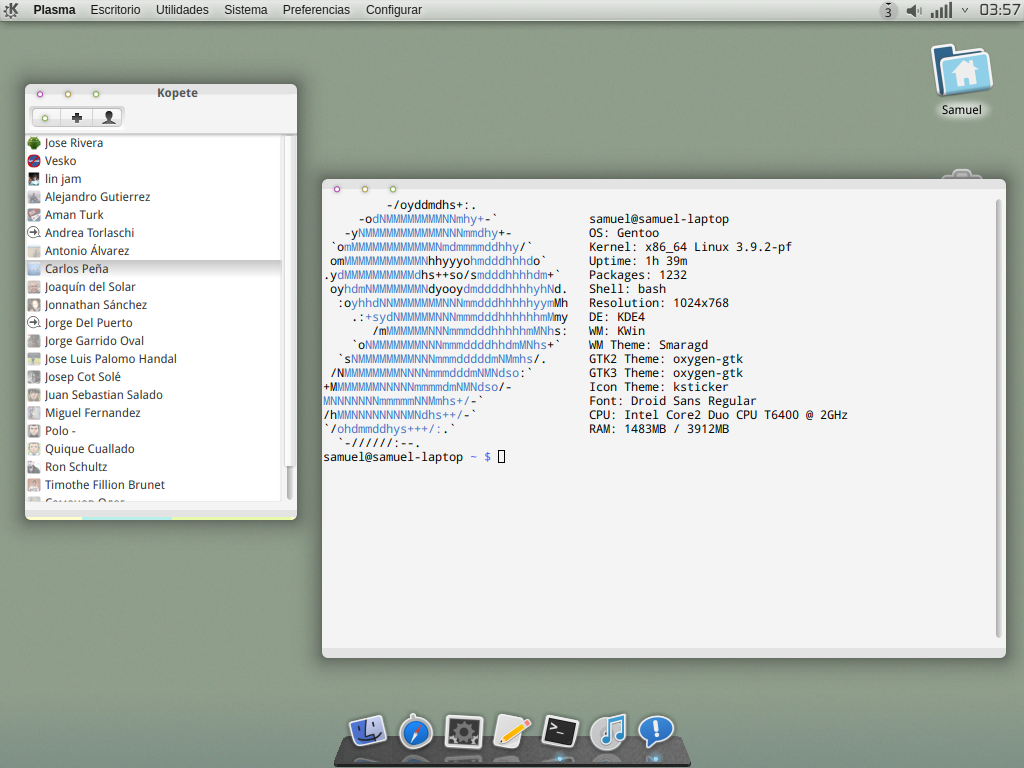Open the exclamation chat bubble in the dock
1024x768 pixels.
click(656, 730)
